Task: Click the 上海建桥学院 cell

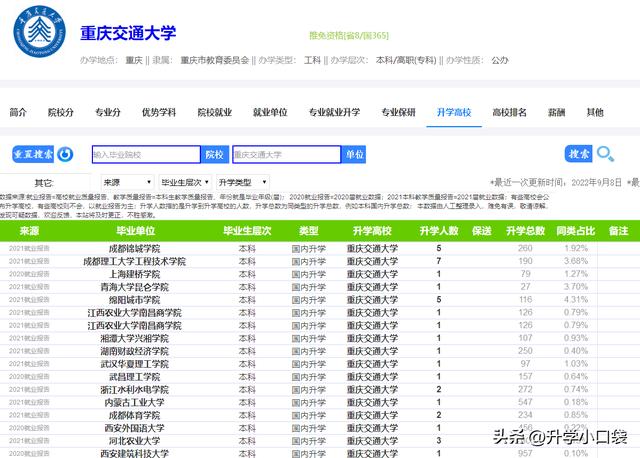Action: pos(134,274)
